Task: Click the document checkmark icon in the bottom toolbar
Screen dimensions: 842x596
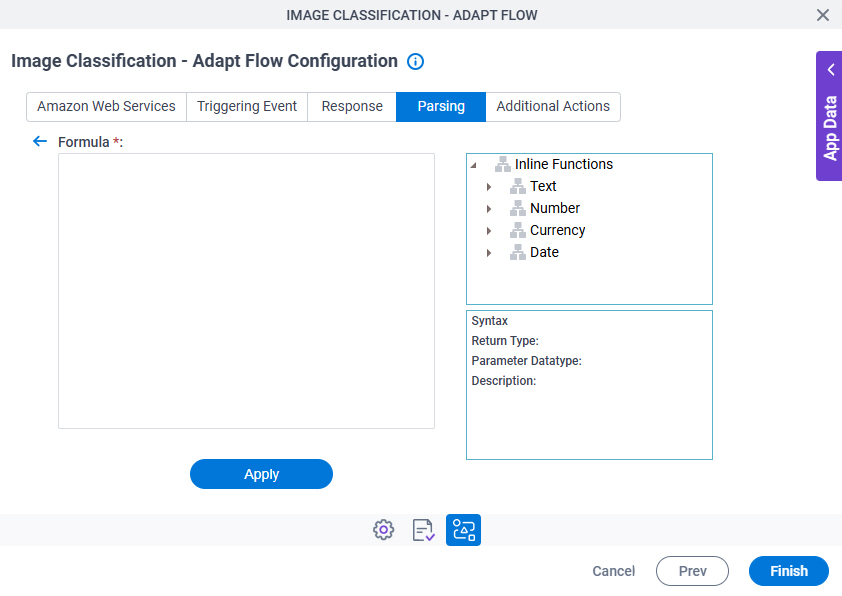Action: pos(423,530)
